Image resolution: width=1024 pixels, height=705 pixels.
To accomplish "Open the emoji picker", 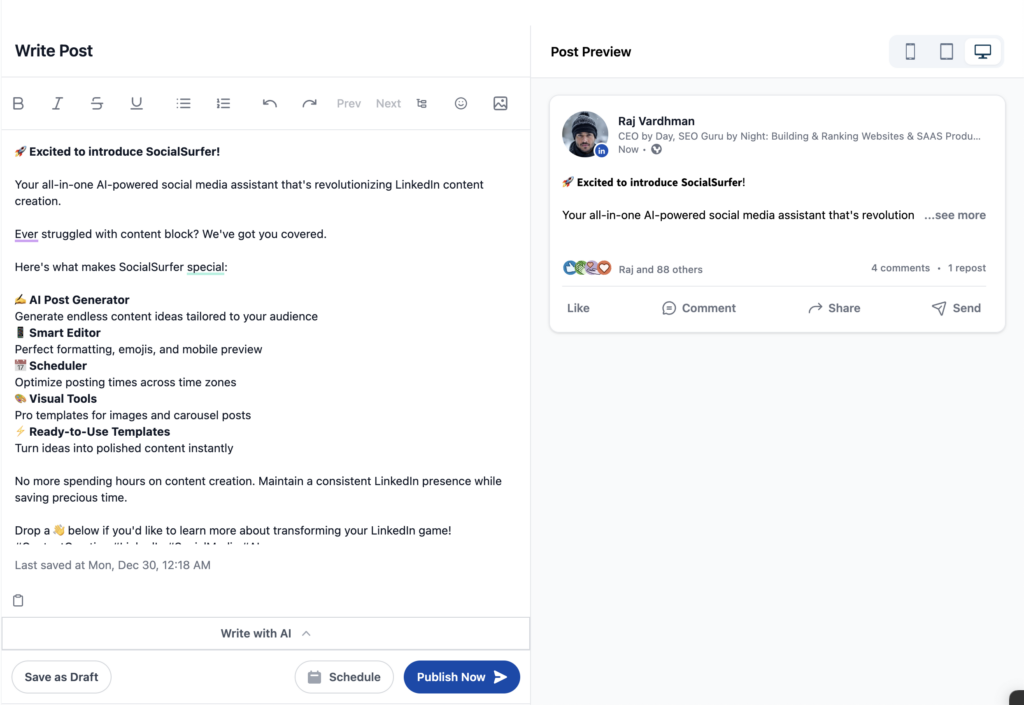I will point(461,103).
